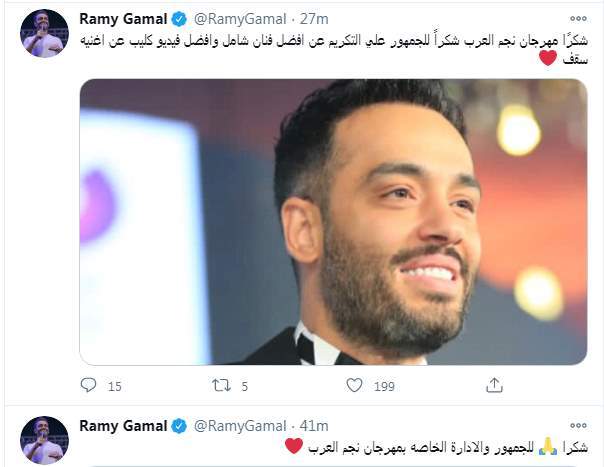The image size is (604, 467).
Task: Open the three-dot menu on second tweet
Action: pyautogui.click(x=578, y=425)
